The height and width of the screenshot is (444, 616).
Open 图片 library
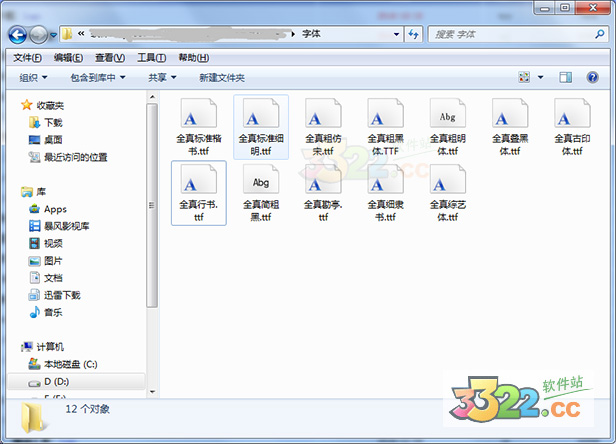pyautogui.click(x=46, y=261)
